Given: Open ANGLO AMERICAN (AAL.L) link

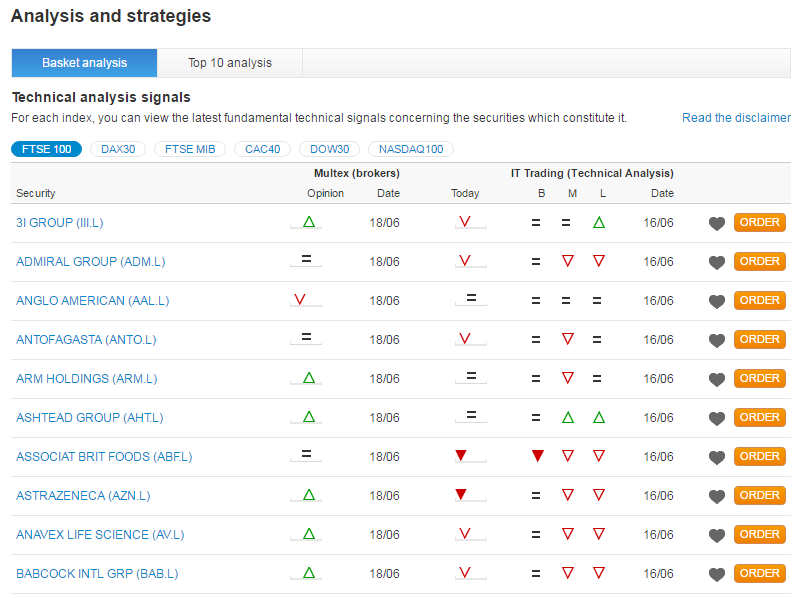Looking at the screenshot, I should [93, 301].
